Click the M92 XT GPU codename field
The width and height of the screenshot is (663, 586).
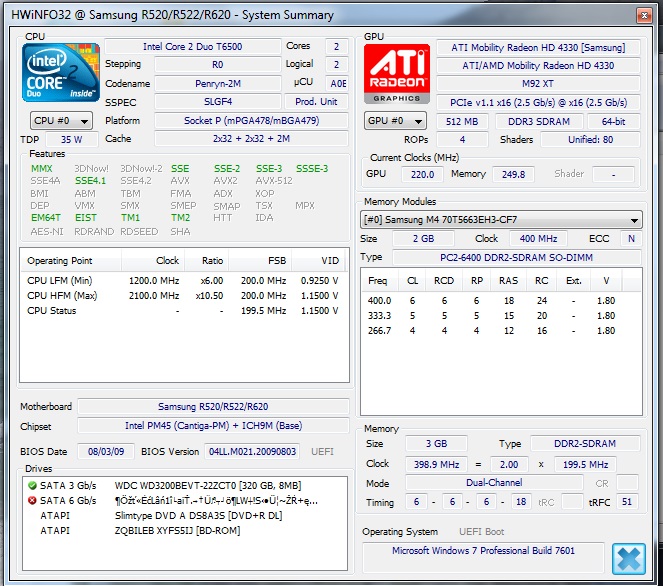tap(538, 84)
